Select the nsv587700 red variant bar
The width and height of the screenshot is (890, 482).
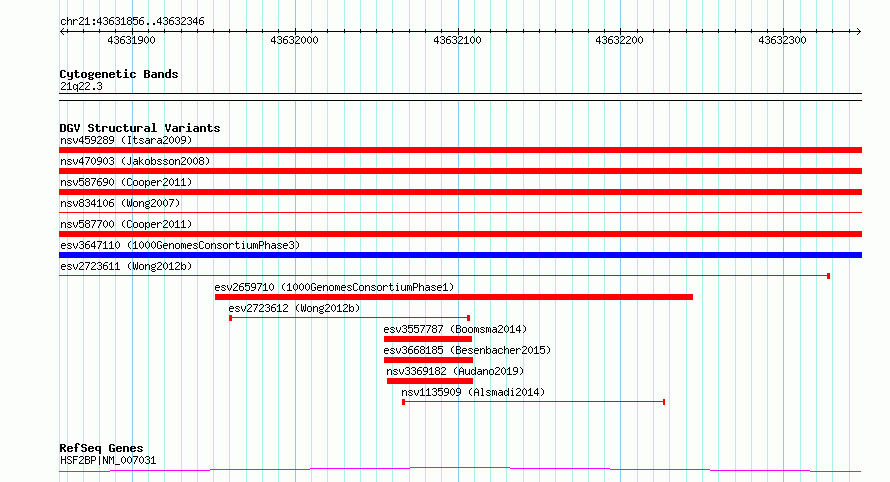[460, 234]
